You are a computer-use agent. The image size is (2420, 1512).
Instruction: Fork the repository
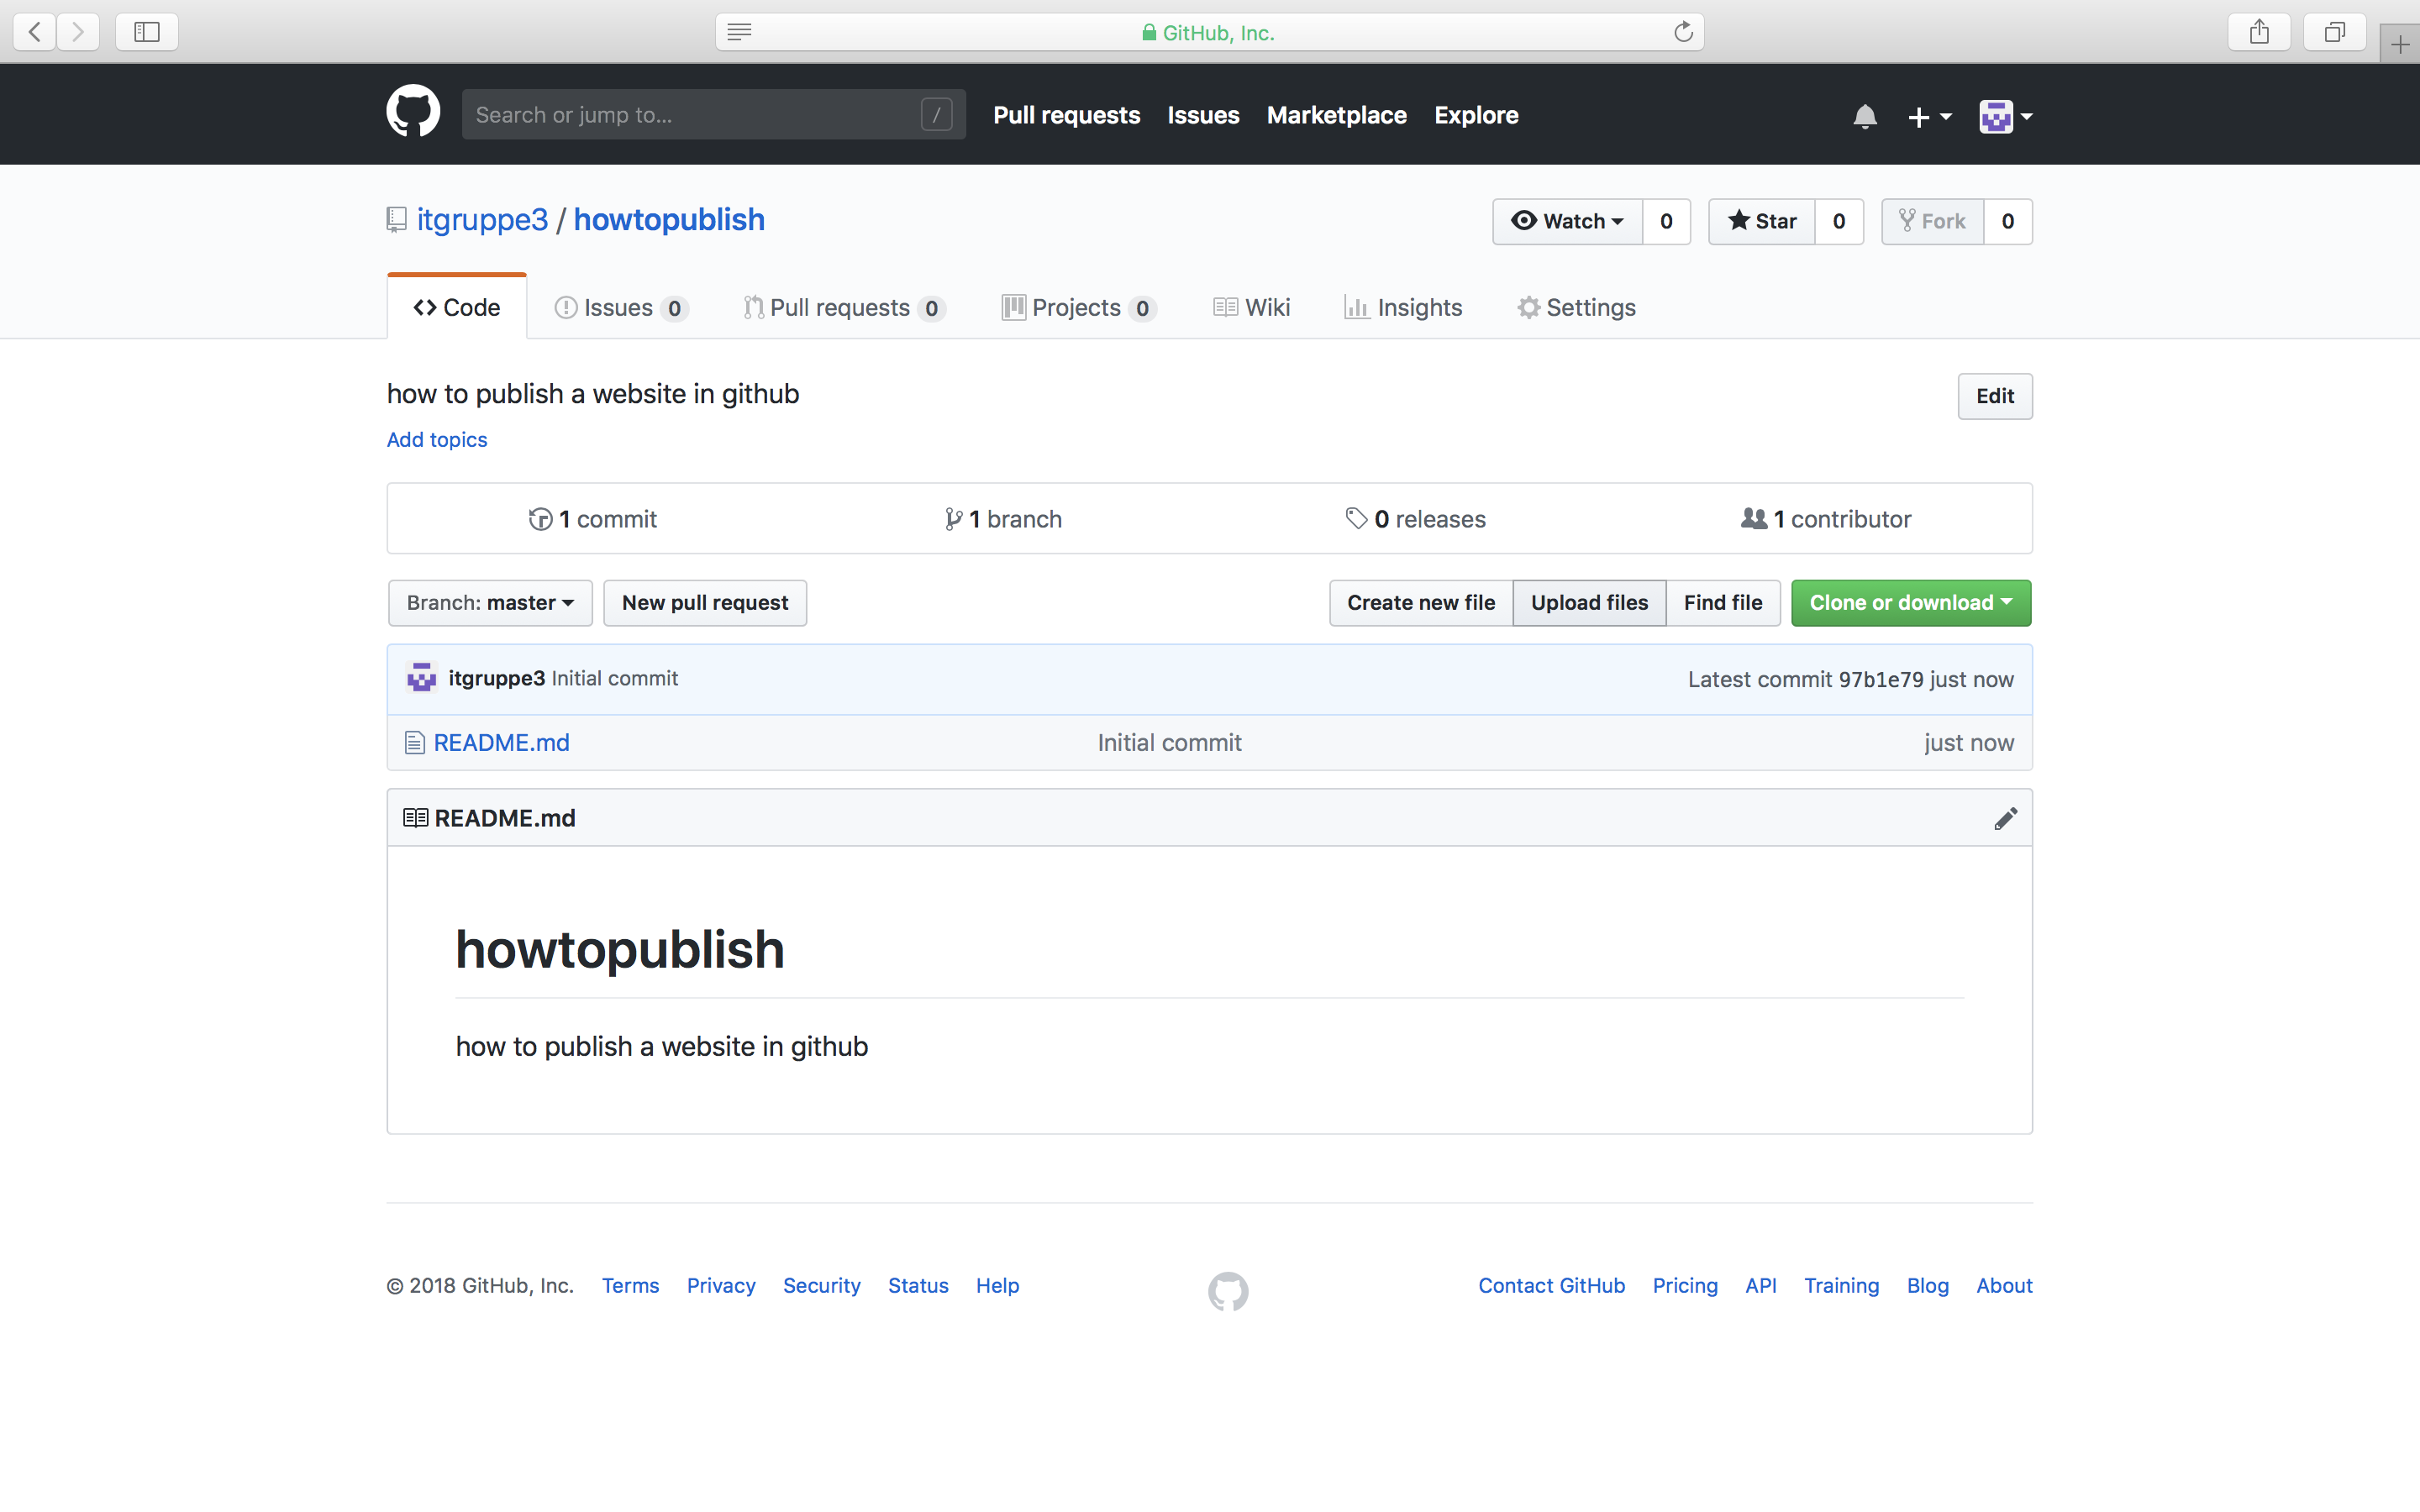(1932, 221)
